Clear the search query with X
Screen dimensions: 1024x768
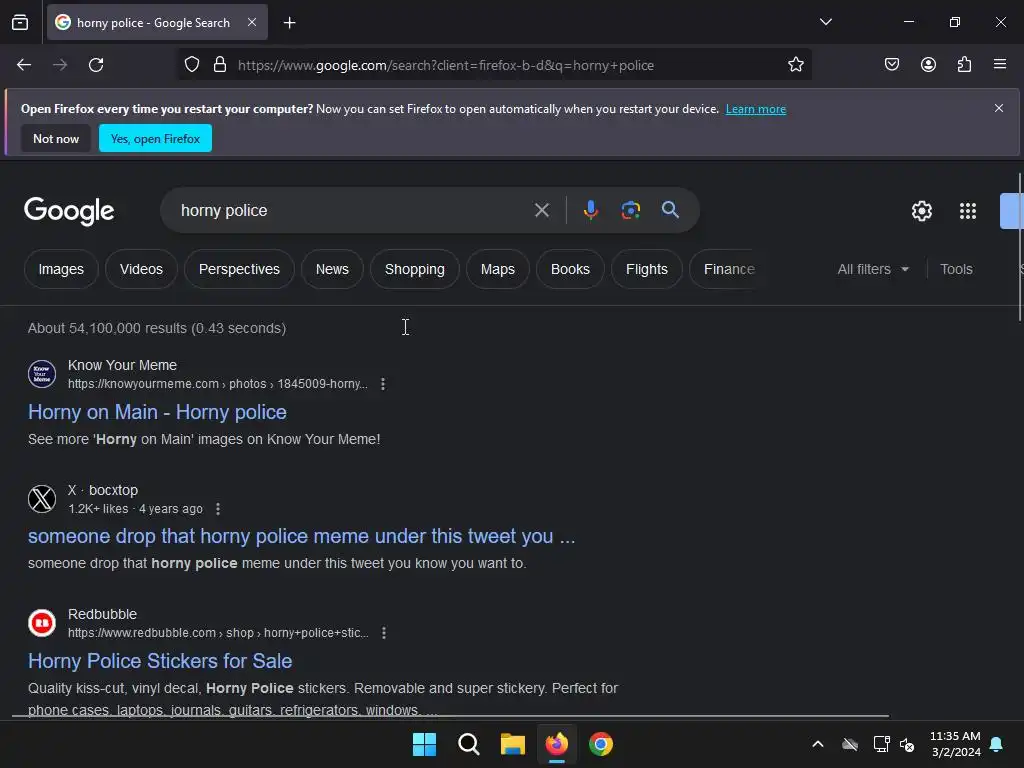pos(541,210)
